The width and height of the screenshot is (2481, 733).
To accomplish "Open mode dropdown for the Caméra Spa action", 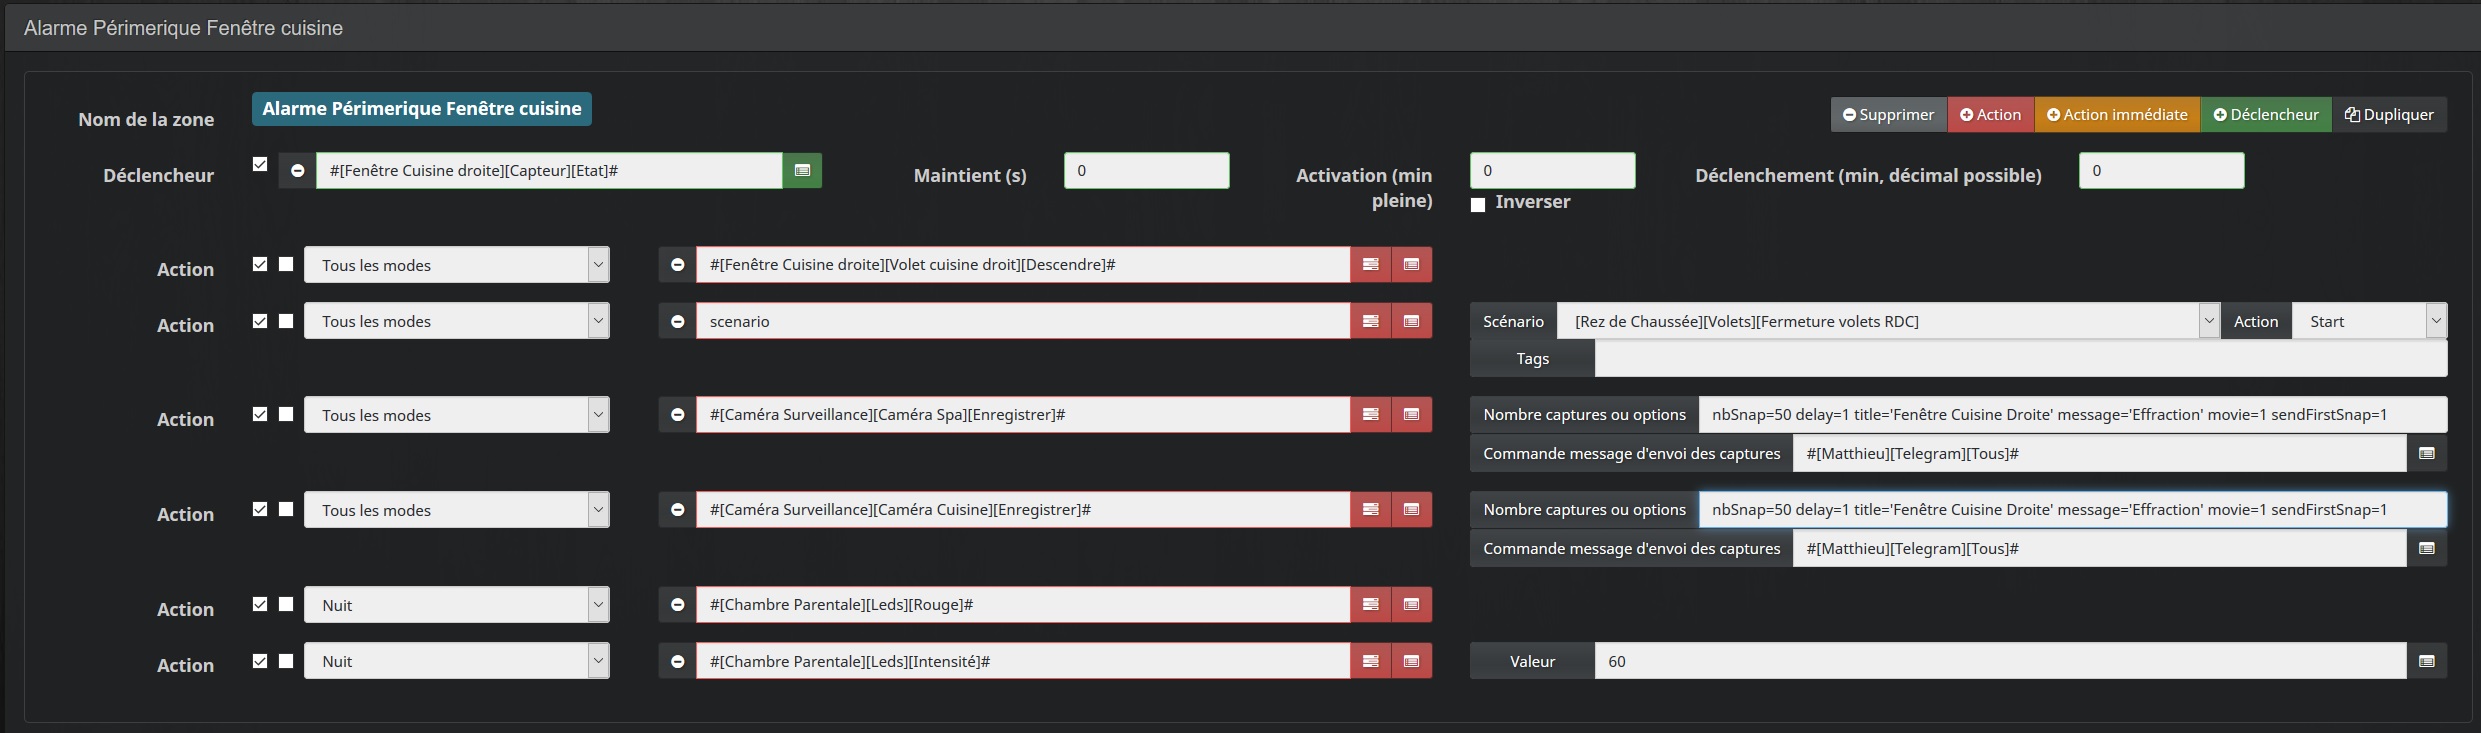I will (x=457, y=415).
